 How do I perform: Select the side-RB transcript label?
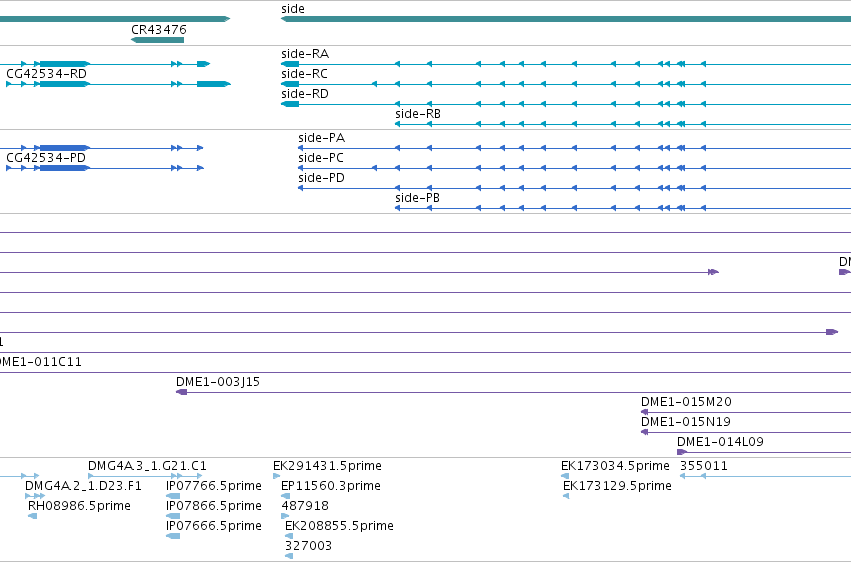pyautogui.click(x=418, y=114)
